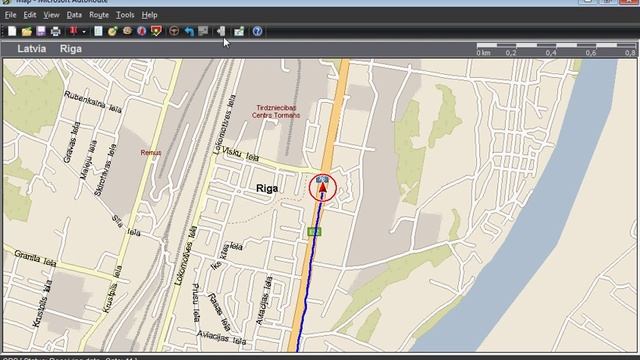
Task: Open Help via the question mark icon
Action: coord(257,31)
